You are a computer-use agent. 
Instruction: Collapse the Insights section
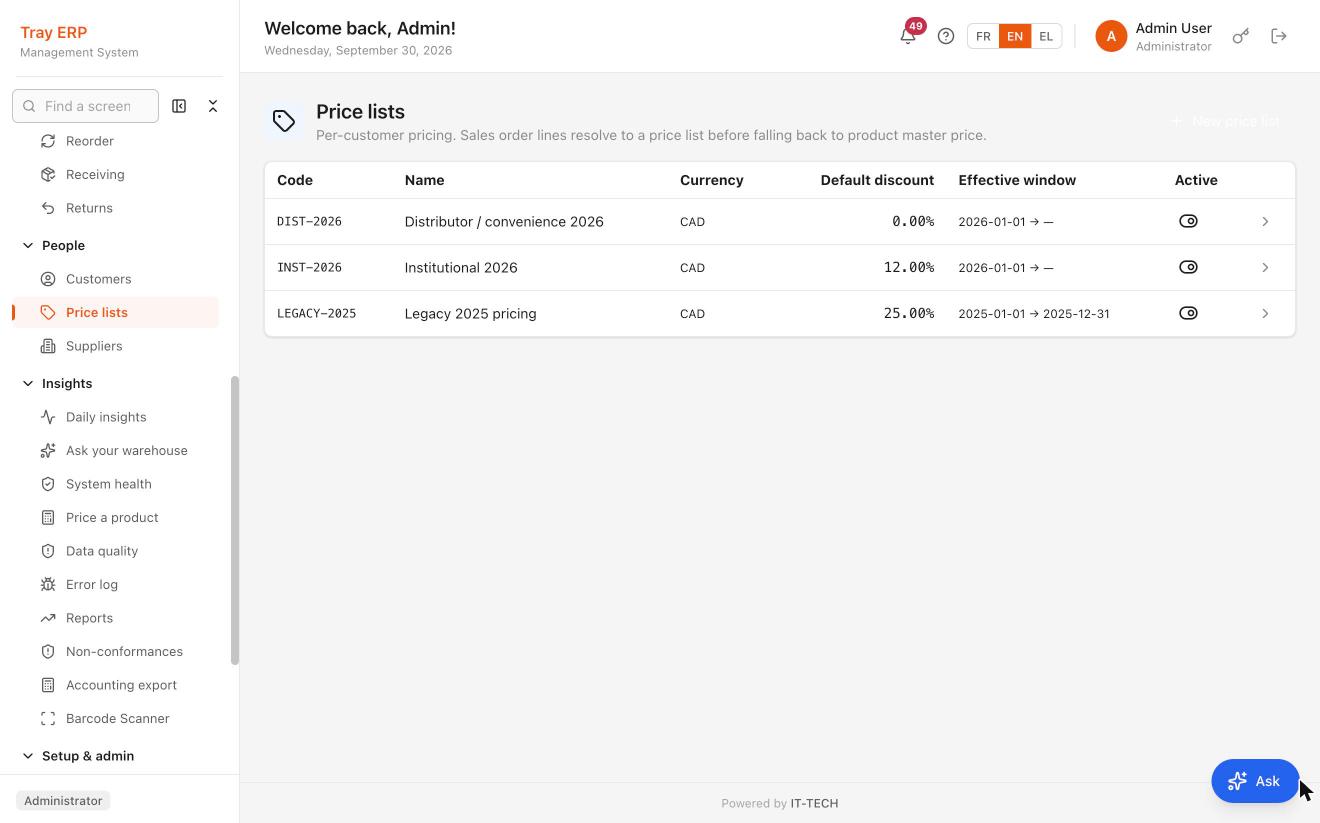click(x=28, y=383)
